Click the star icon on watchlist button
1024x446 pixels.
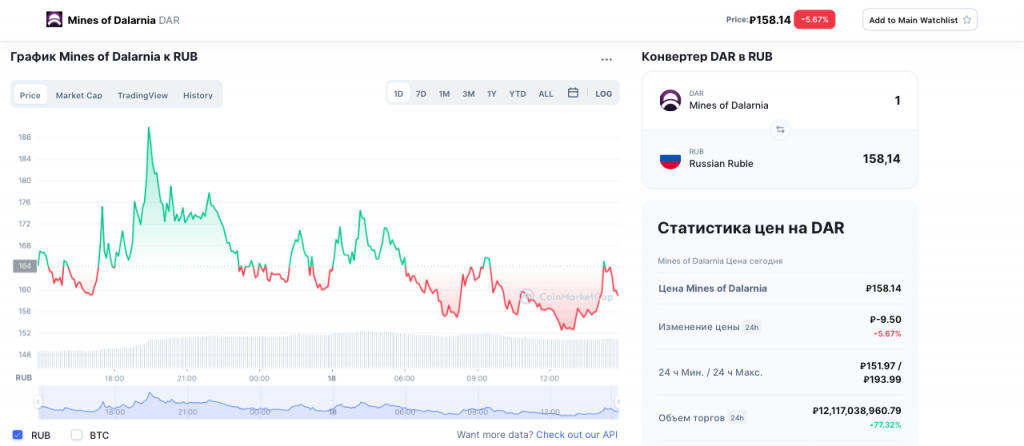(x=966, y=20)
